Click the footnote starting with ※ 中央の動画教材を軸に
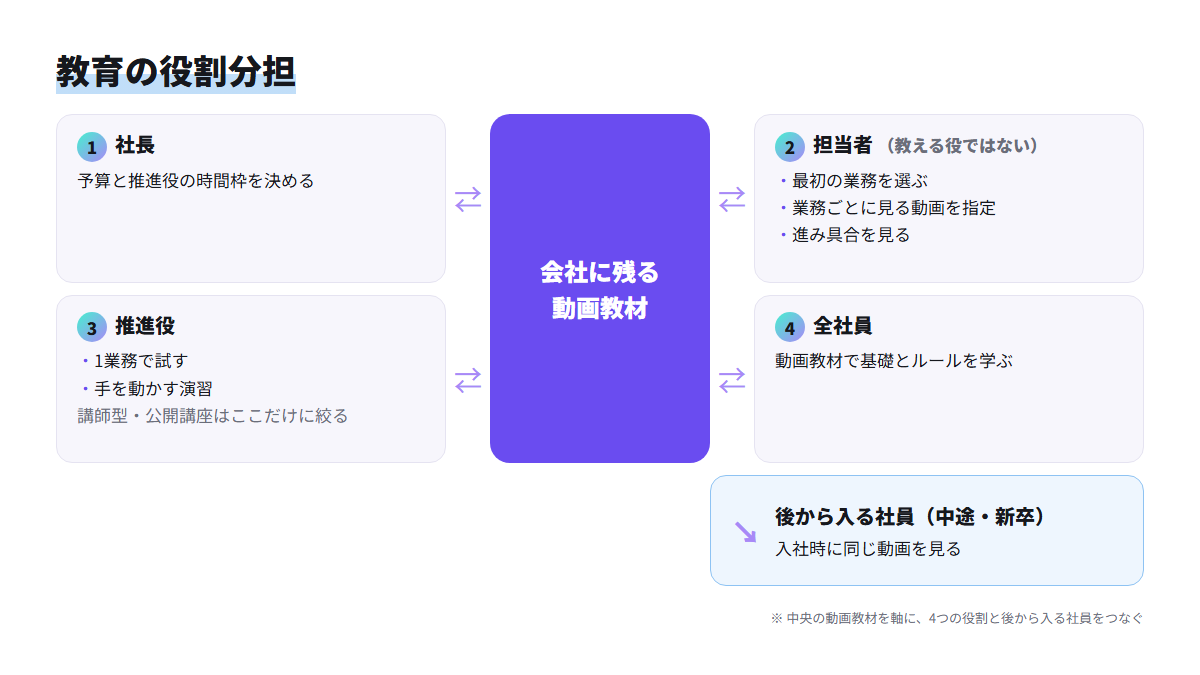The image size is (1200, 675). pos(957,618)
